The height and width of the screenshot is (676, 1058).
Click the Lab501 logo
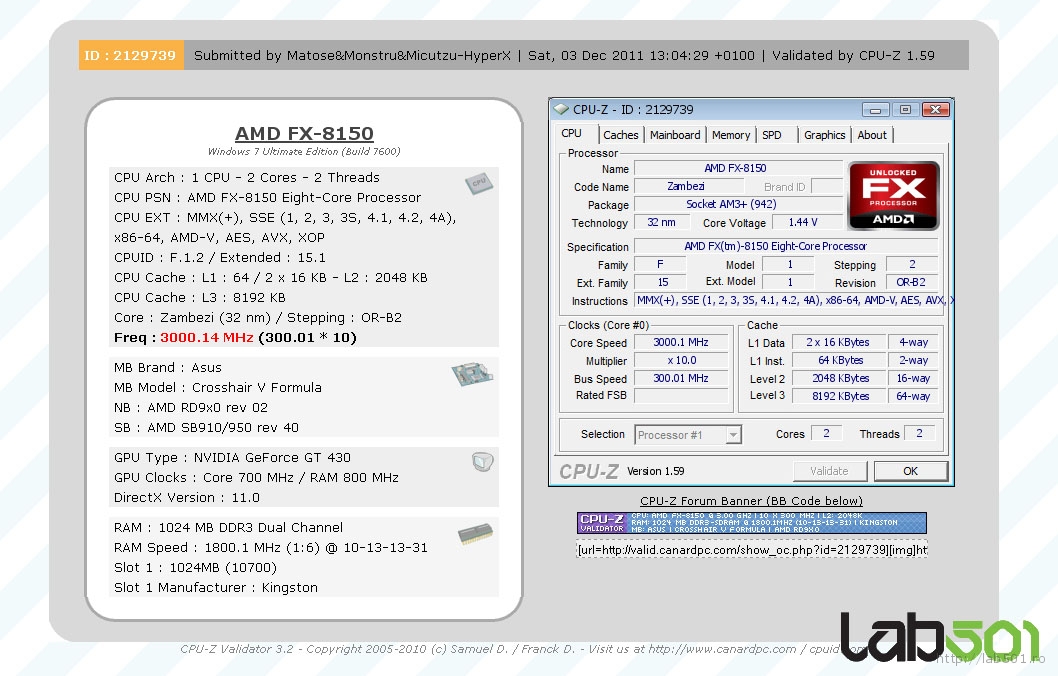pyautogui.click(x=938, y=636)
